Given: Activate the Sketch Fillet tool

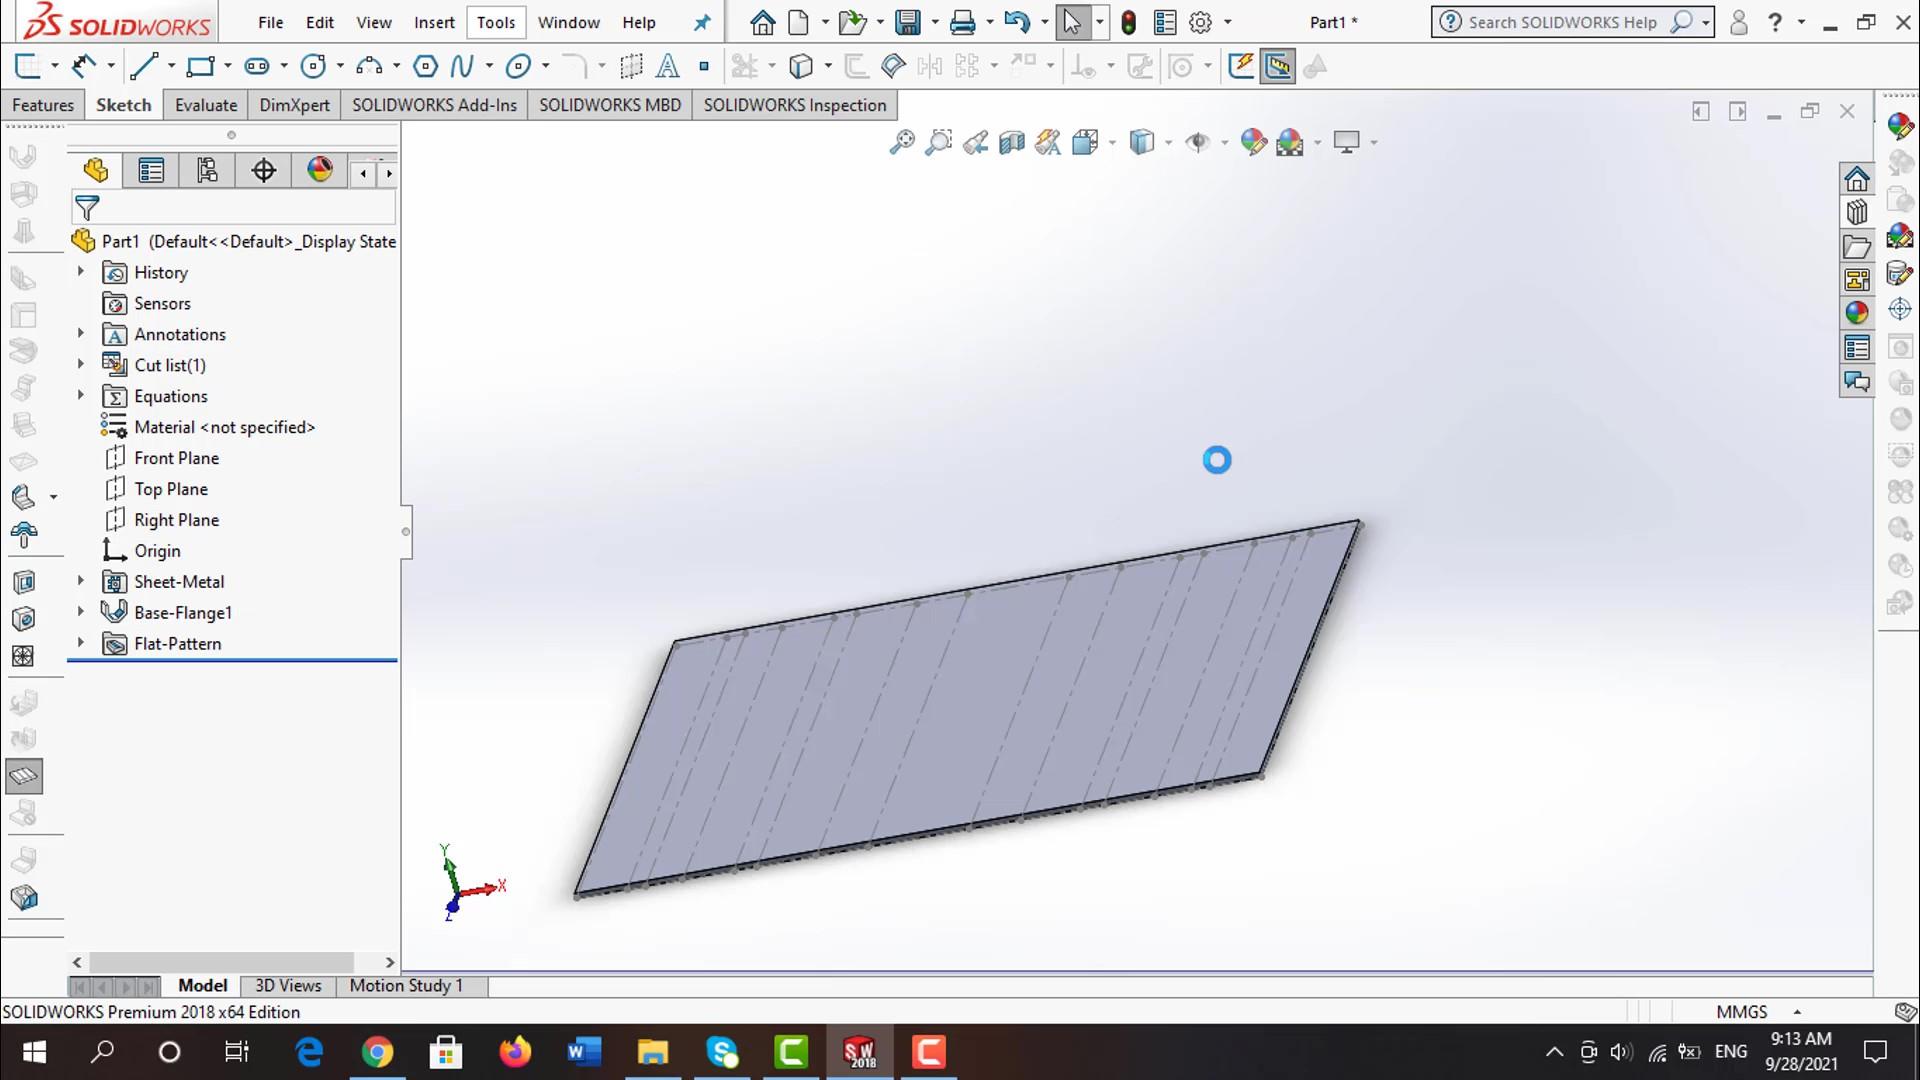Looking at the screenshot, I should tap(579, 66).
